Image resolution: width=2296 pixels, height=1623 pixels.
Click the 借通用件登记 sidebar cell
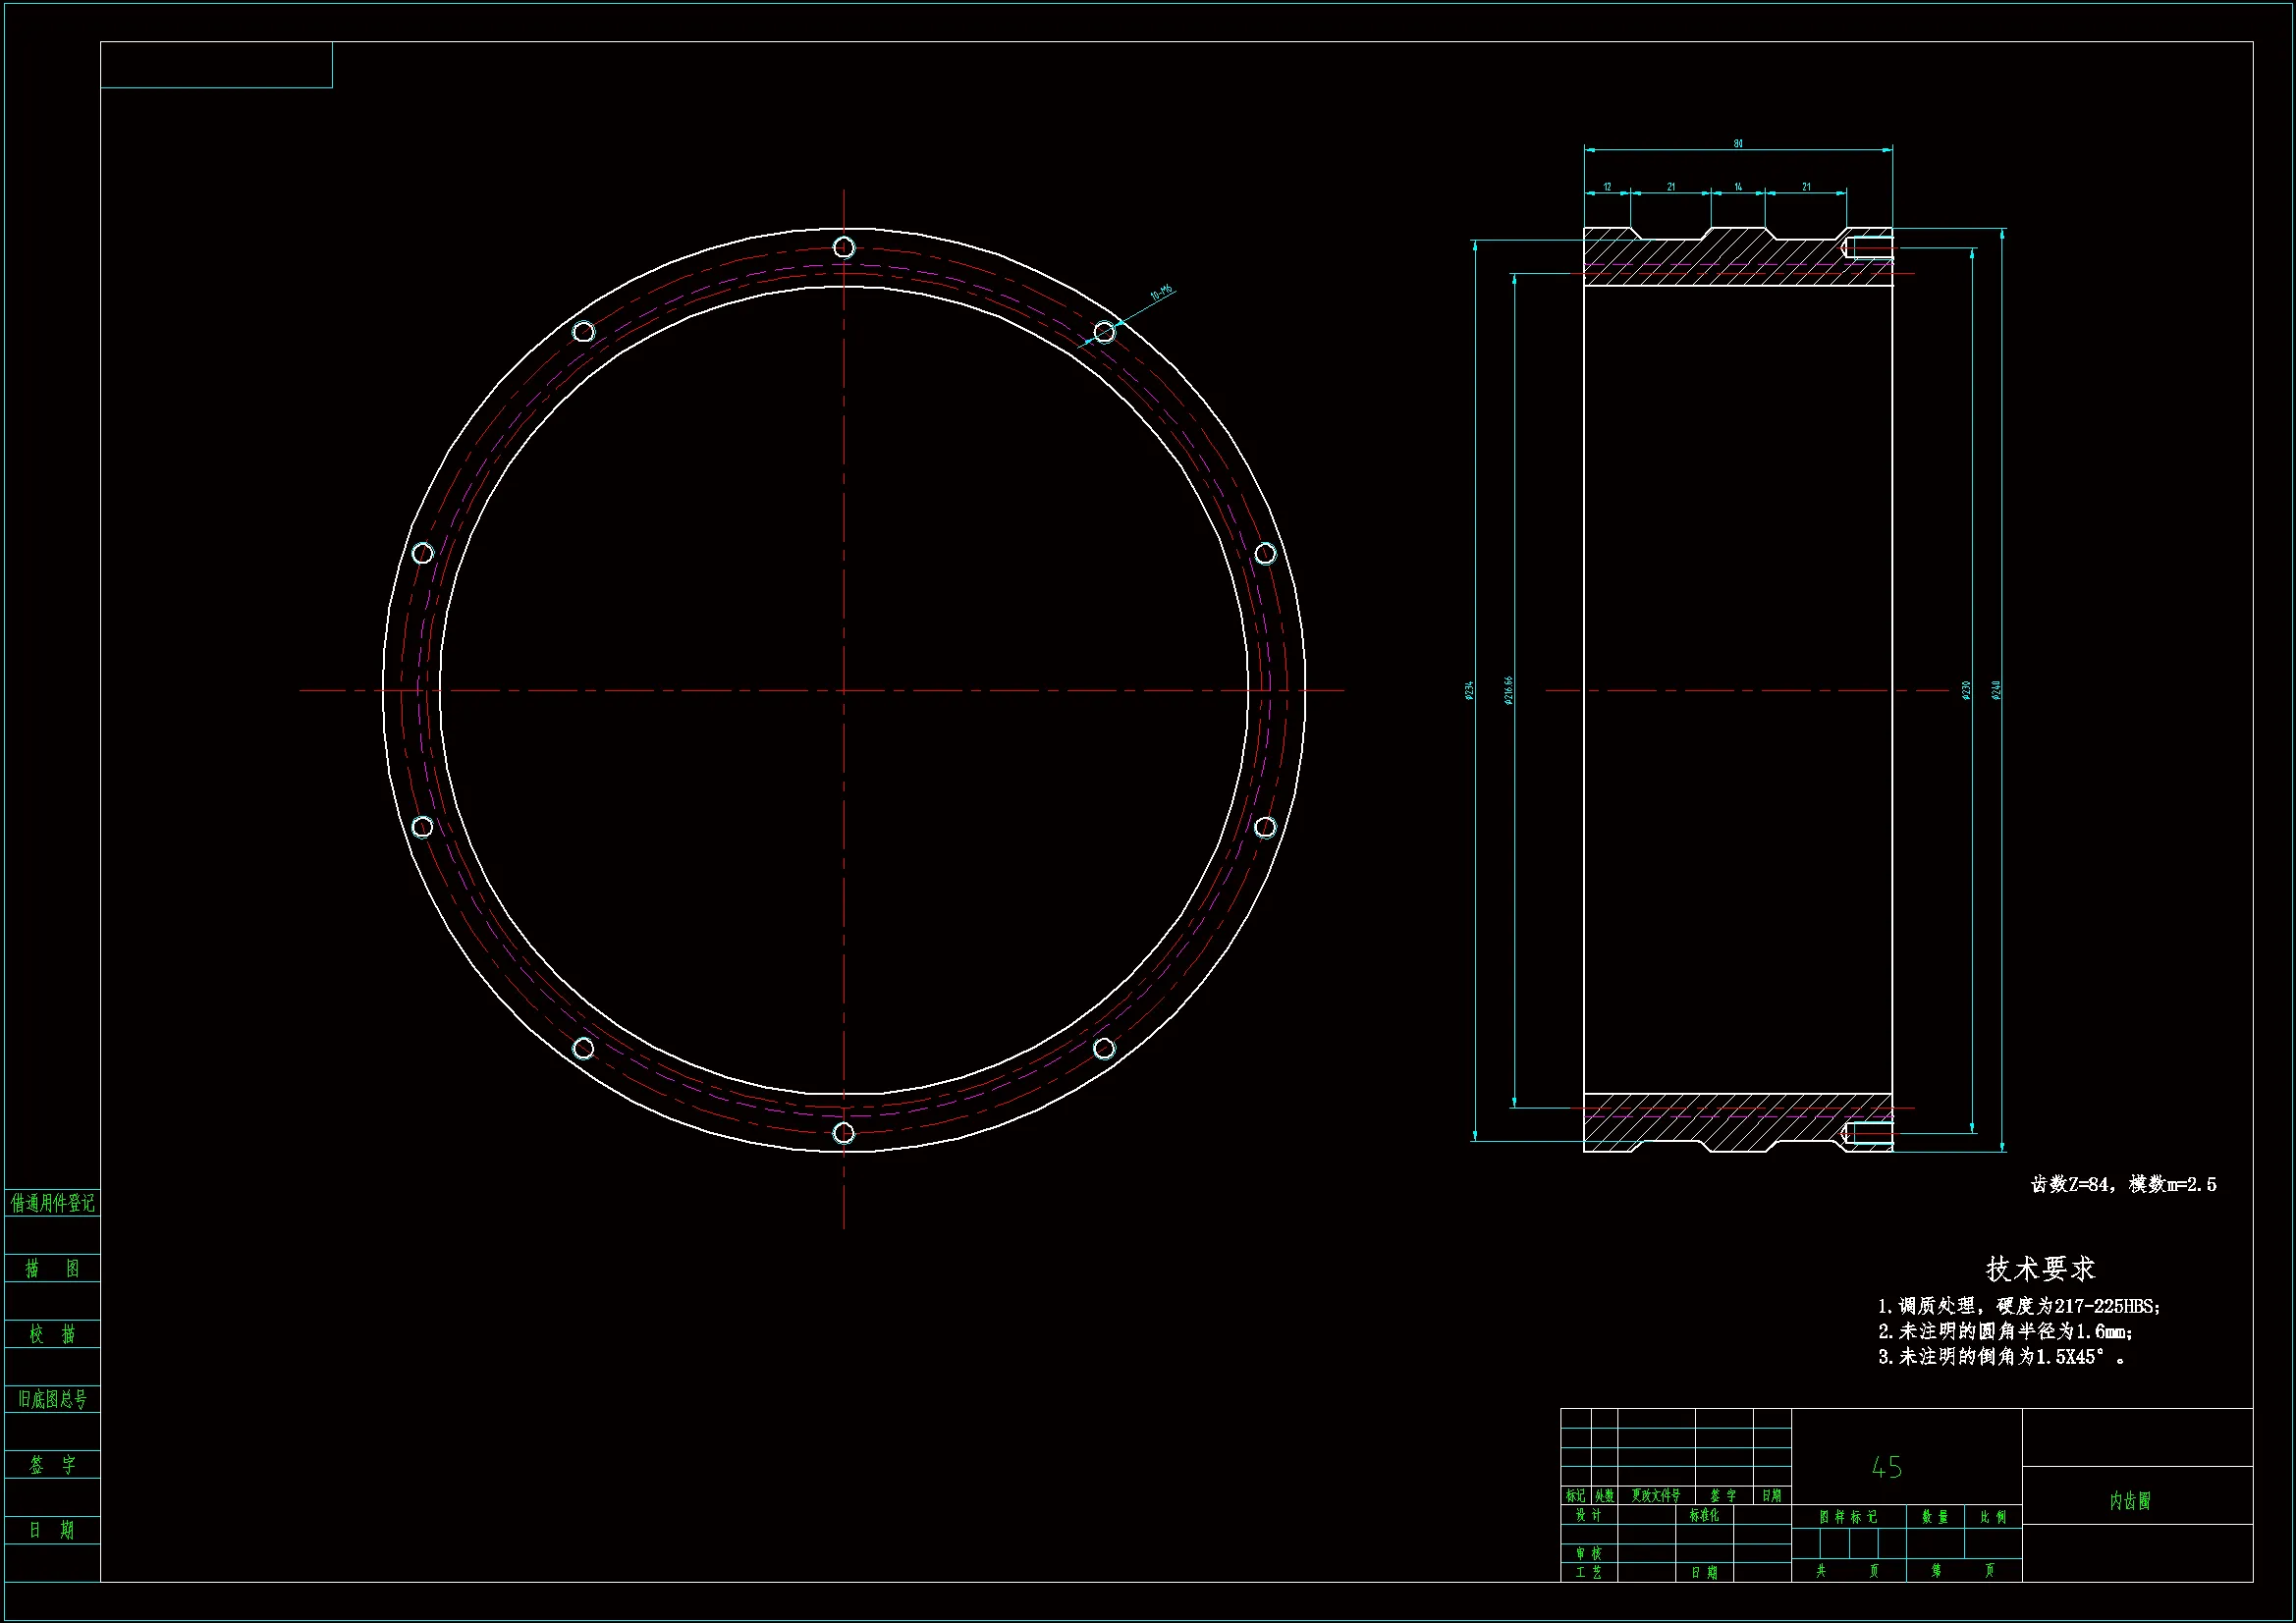click(52, 1203)
